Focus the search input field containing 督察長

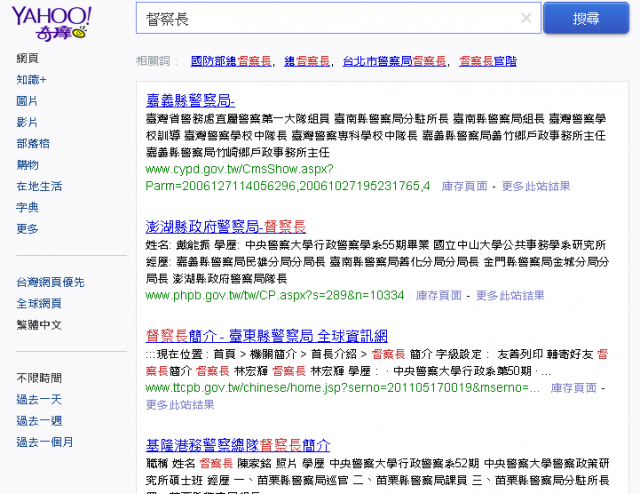pyautogui.click(x=338, y=18)
